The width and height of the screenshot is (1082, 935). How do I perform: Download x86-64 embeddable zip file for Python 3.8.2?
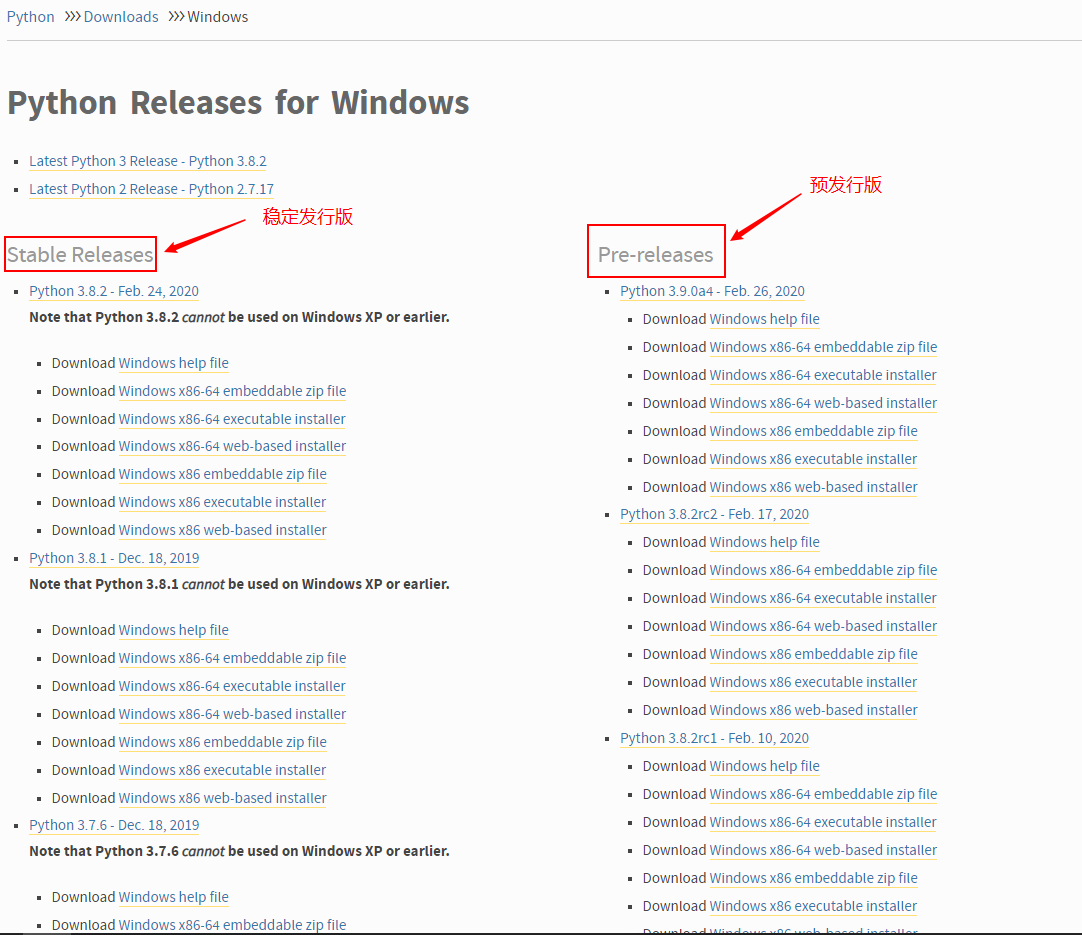pos(232,391)
